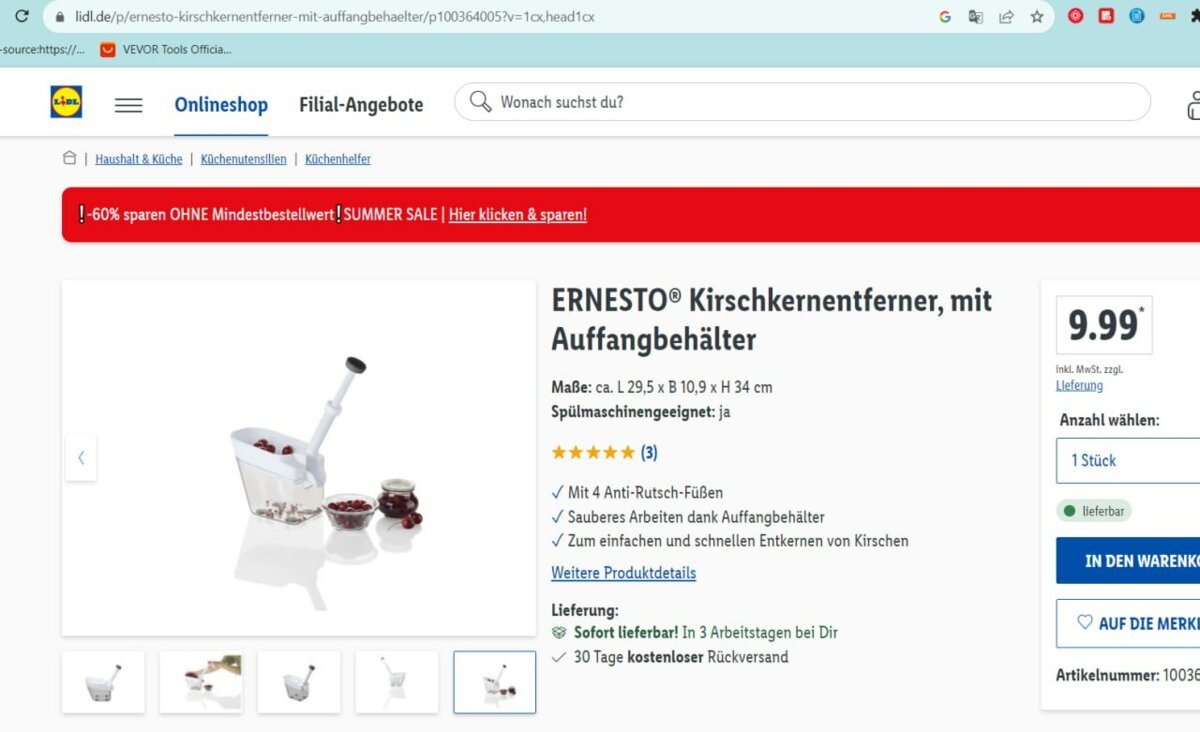Save the item with Auf die Merkliste button

click(x=1129, y=623)
